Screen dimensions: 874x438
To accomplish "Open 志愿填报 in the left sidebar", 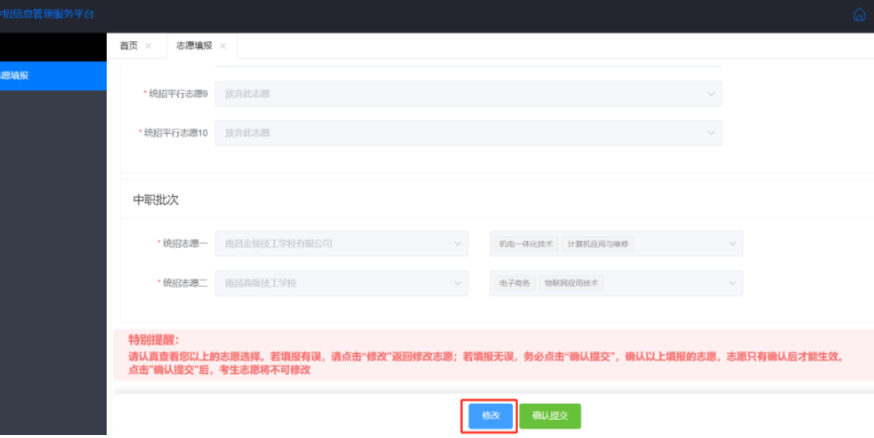I will tap(30, 75).
